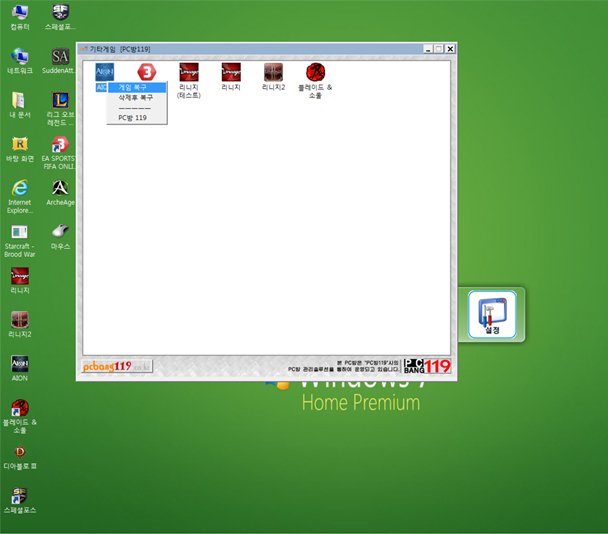The height and width of the screenshot is (534, 608).
Task: Select SuddenAtt. desktop icon
Action: (59, 61)
